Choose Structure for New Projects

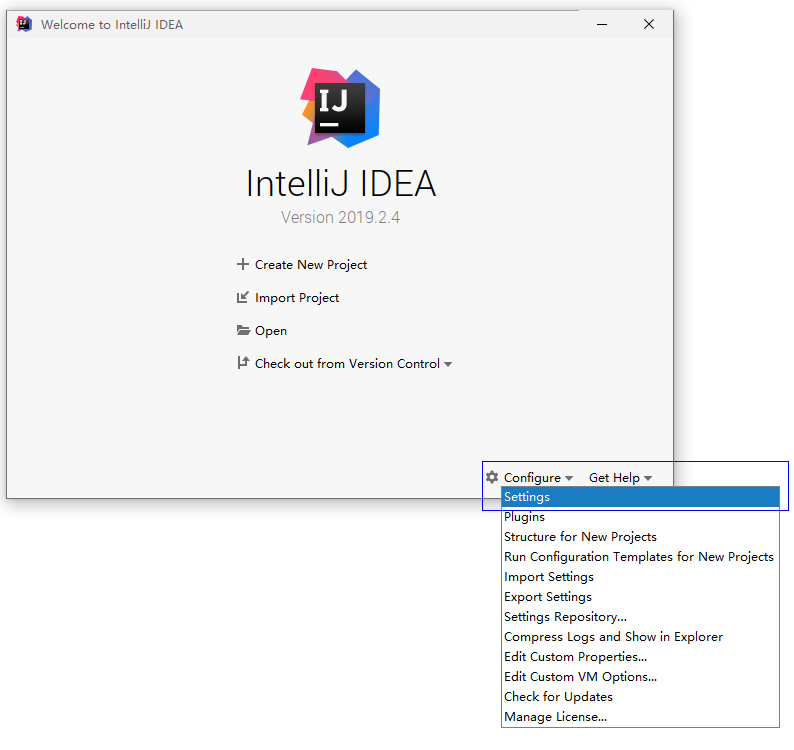(x=640, y=537)
